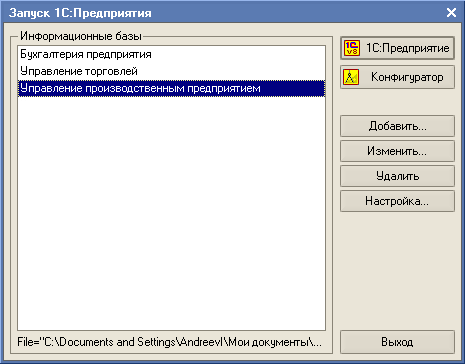Viewport: 465px width, 364px height.
Task: Close the Запуск 1С:Предприятия window
Action: [x=451, y=13]
